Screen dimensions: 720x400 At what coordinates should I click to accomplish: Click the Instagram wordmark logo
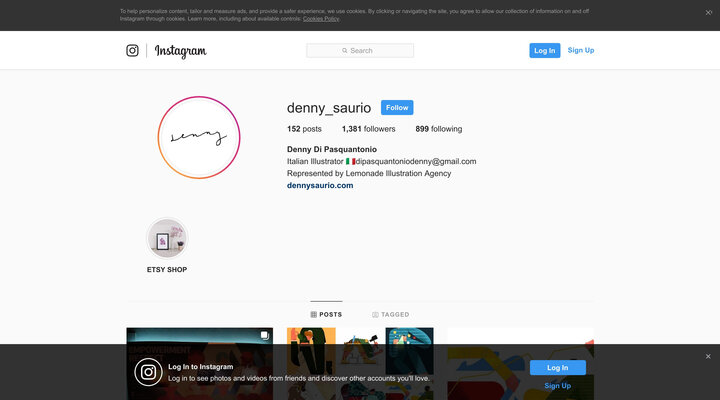coord(180,51)
